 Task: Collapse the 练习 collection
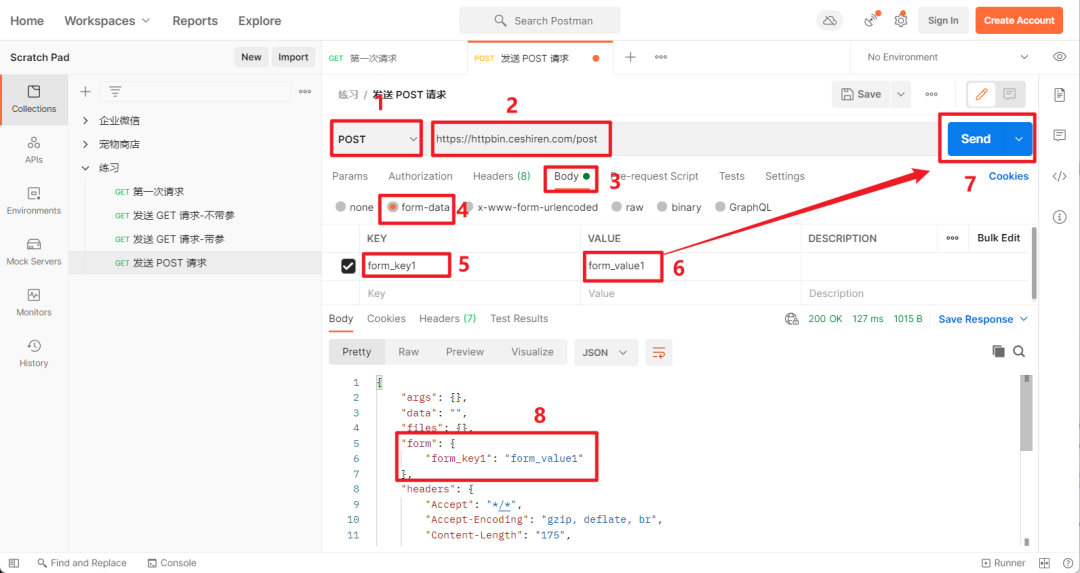click(x=85, y=167)
